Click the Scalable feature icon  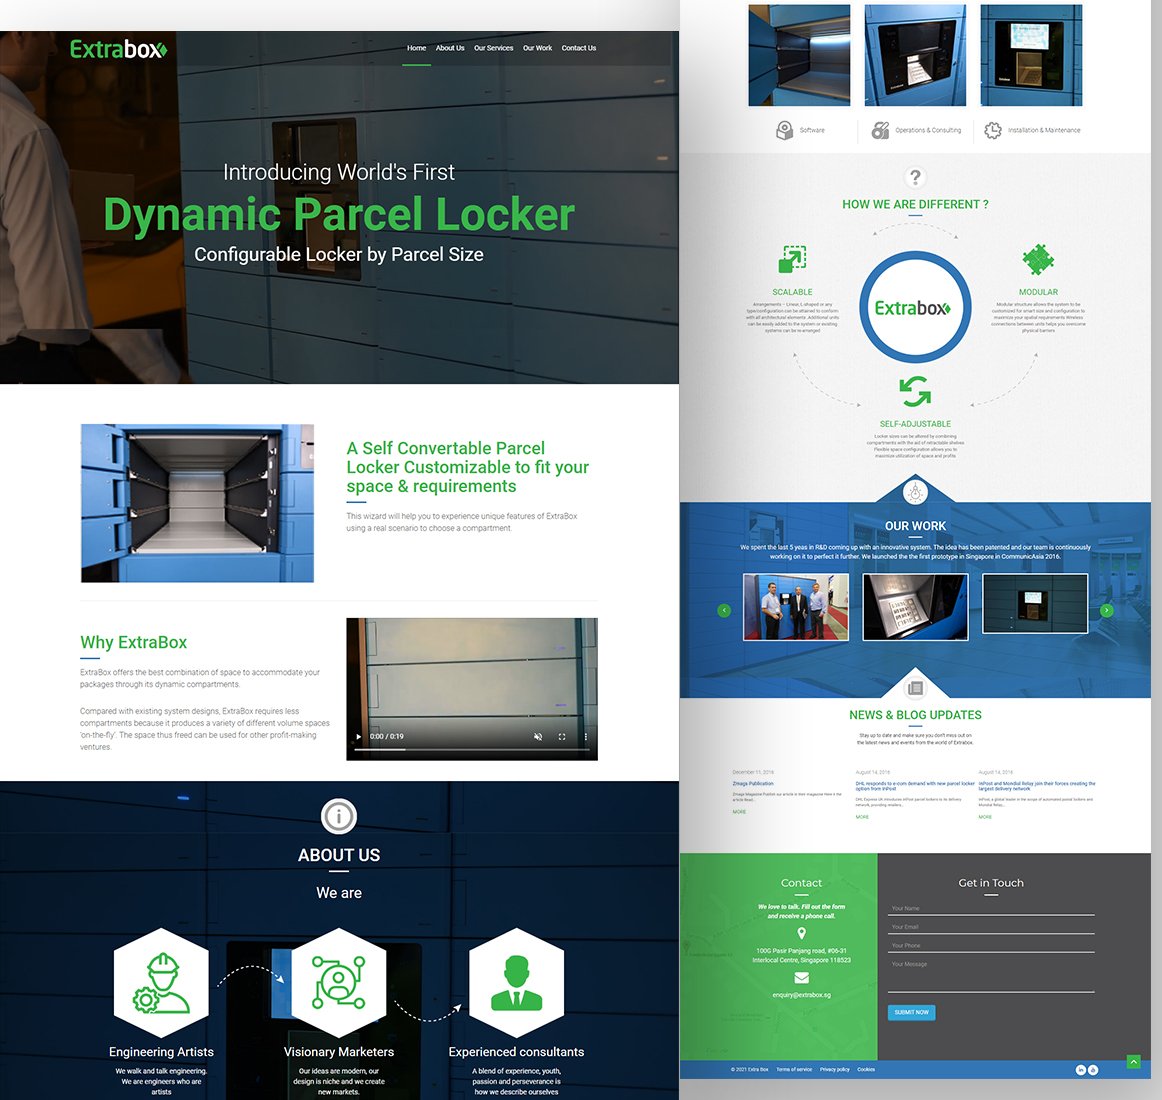792,259
